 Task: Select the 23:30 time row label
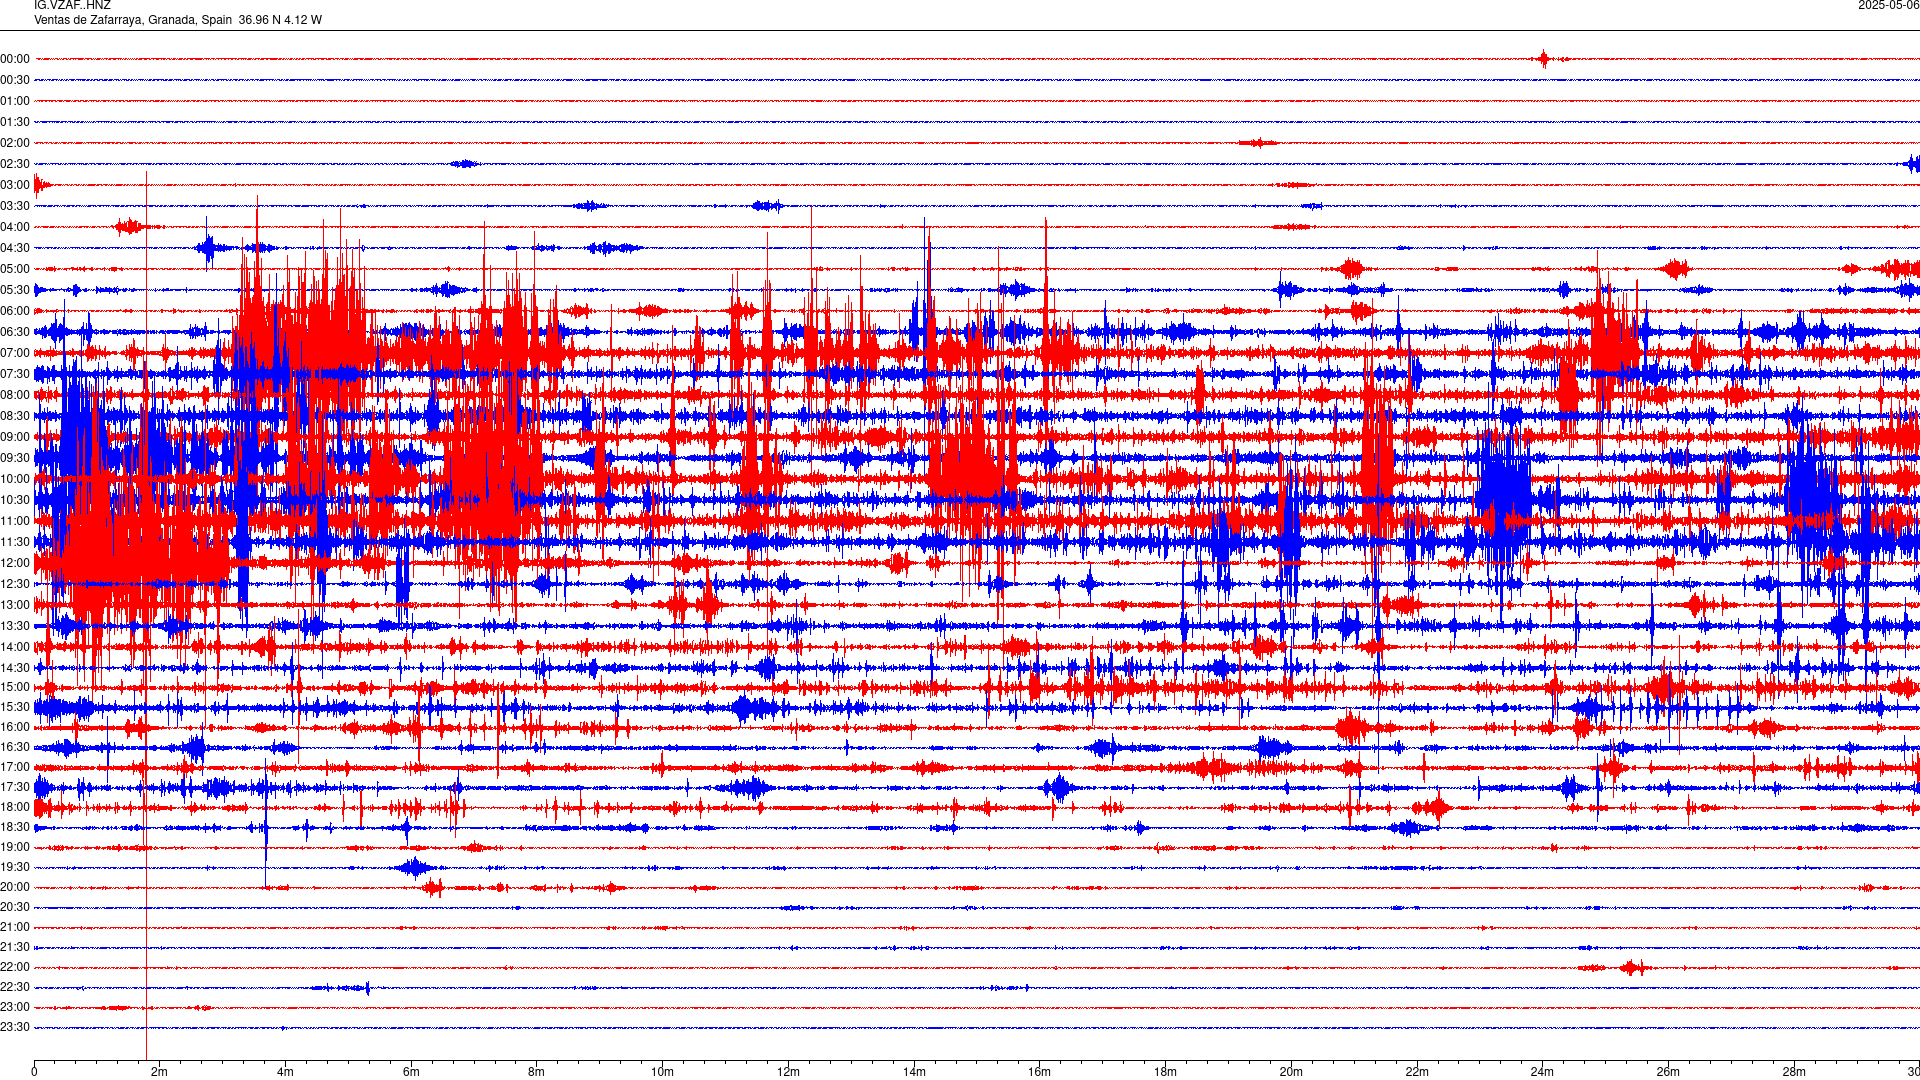coord(15,1027)
